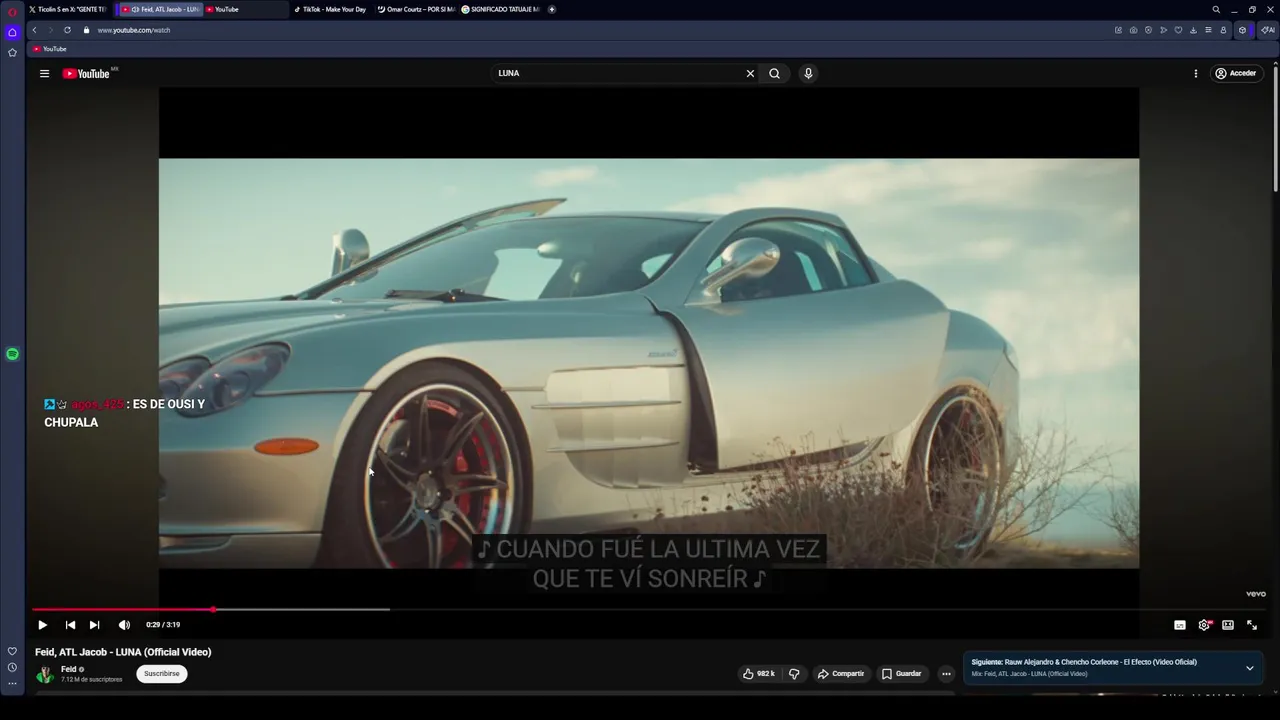Open the Opera sidebar home icon
Viewport: 1280px width, 720px height.
(x=12, y=32)
